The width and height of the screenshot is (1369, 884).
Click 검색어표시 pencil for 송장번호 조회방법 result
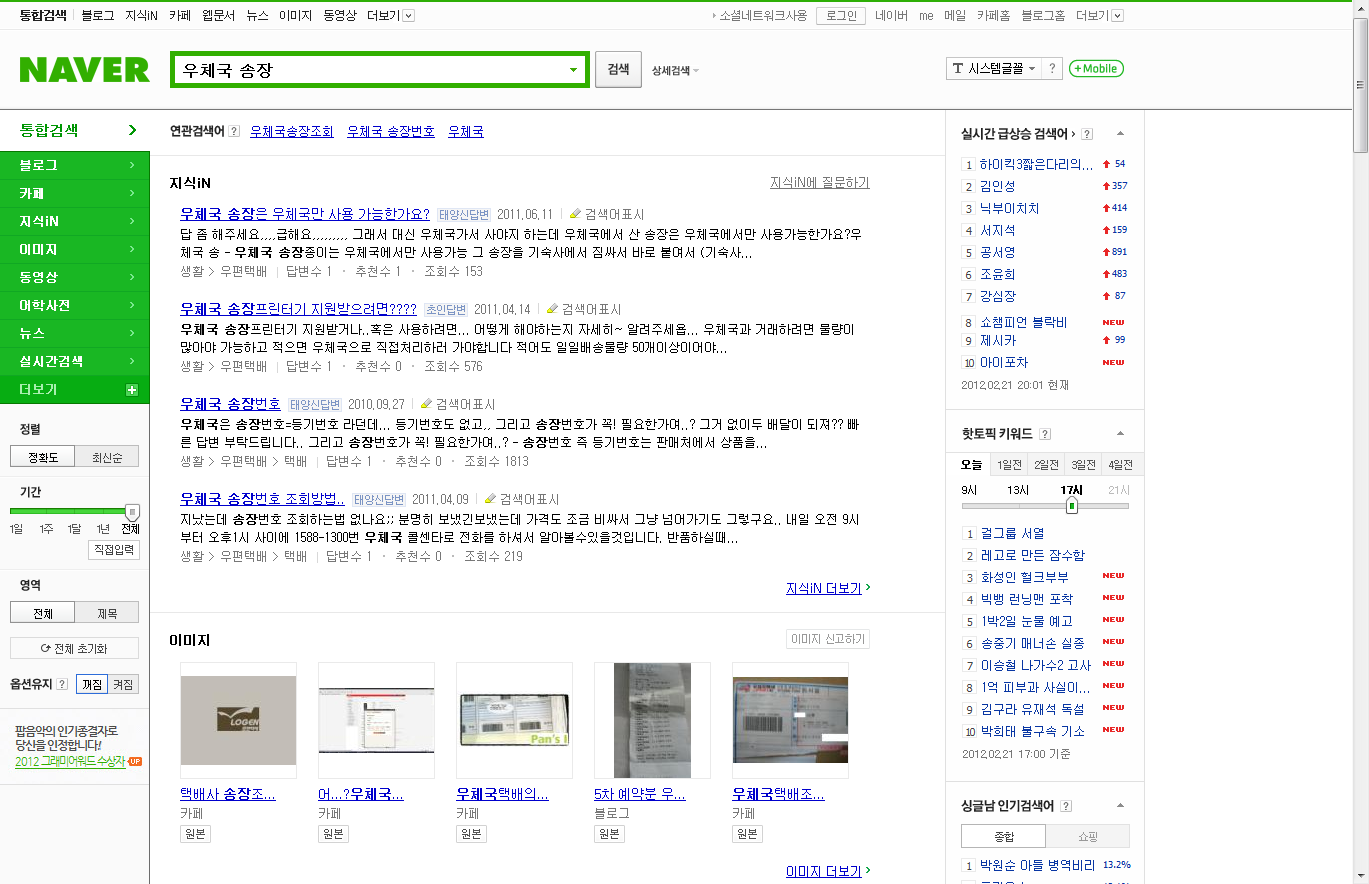point(521,499)
